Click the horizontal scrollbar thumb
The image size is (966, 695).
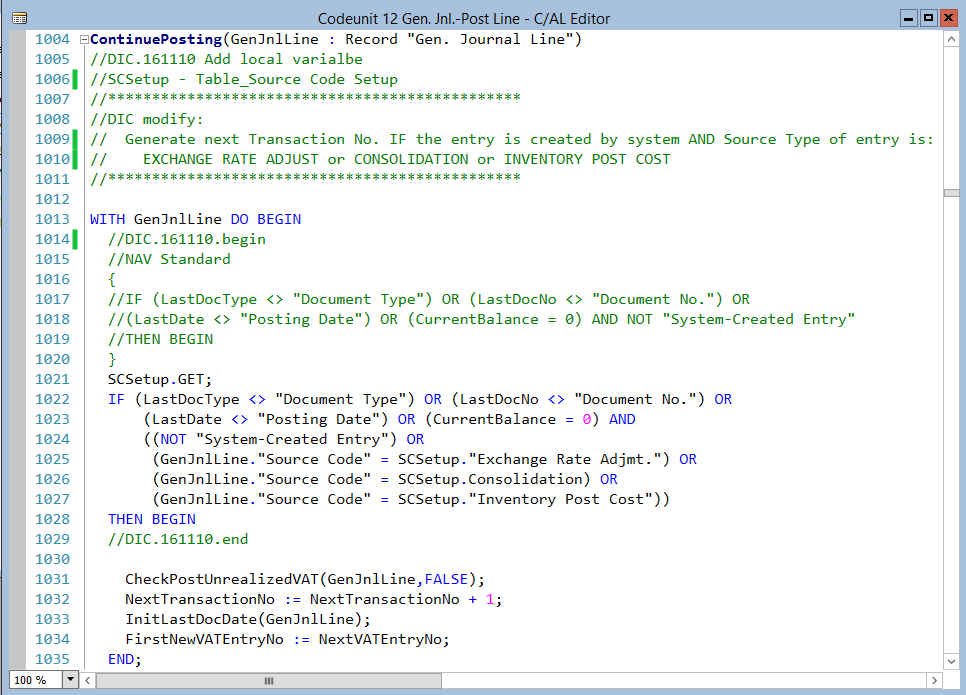coord(270,679)
